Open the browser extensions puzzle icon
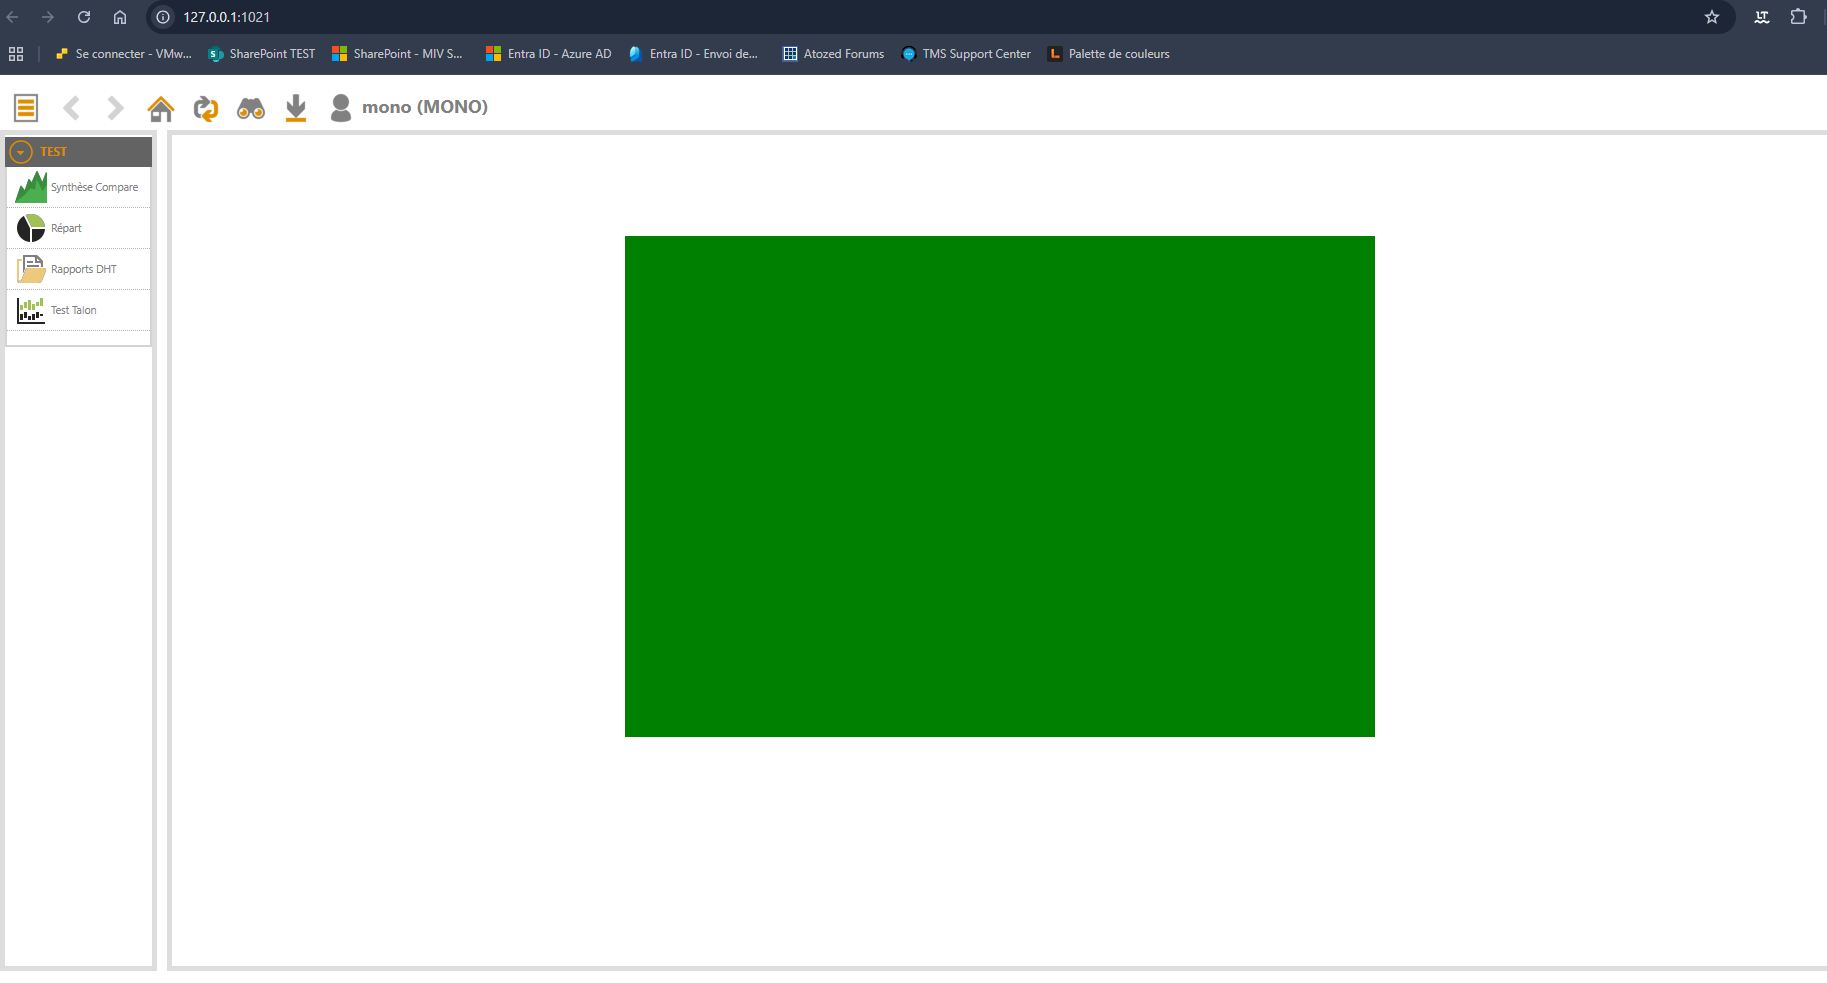The image size is (1827, 983). (1798, 17)
